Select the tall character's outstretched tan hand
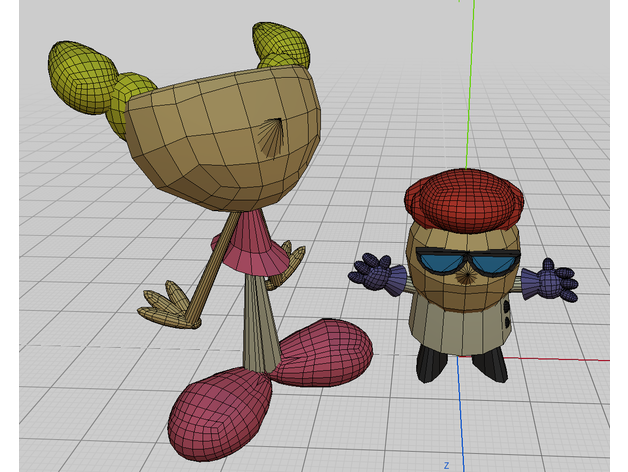The image size is (628, 472). point(168,305)
